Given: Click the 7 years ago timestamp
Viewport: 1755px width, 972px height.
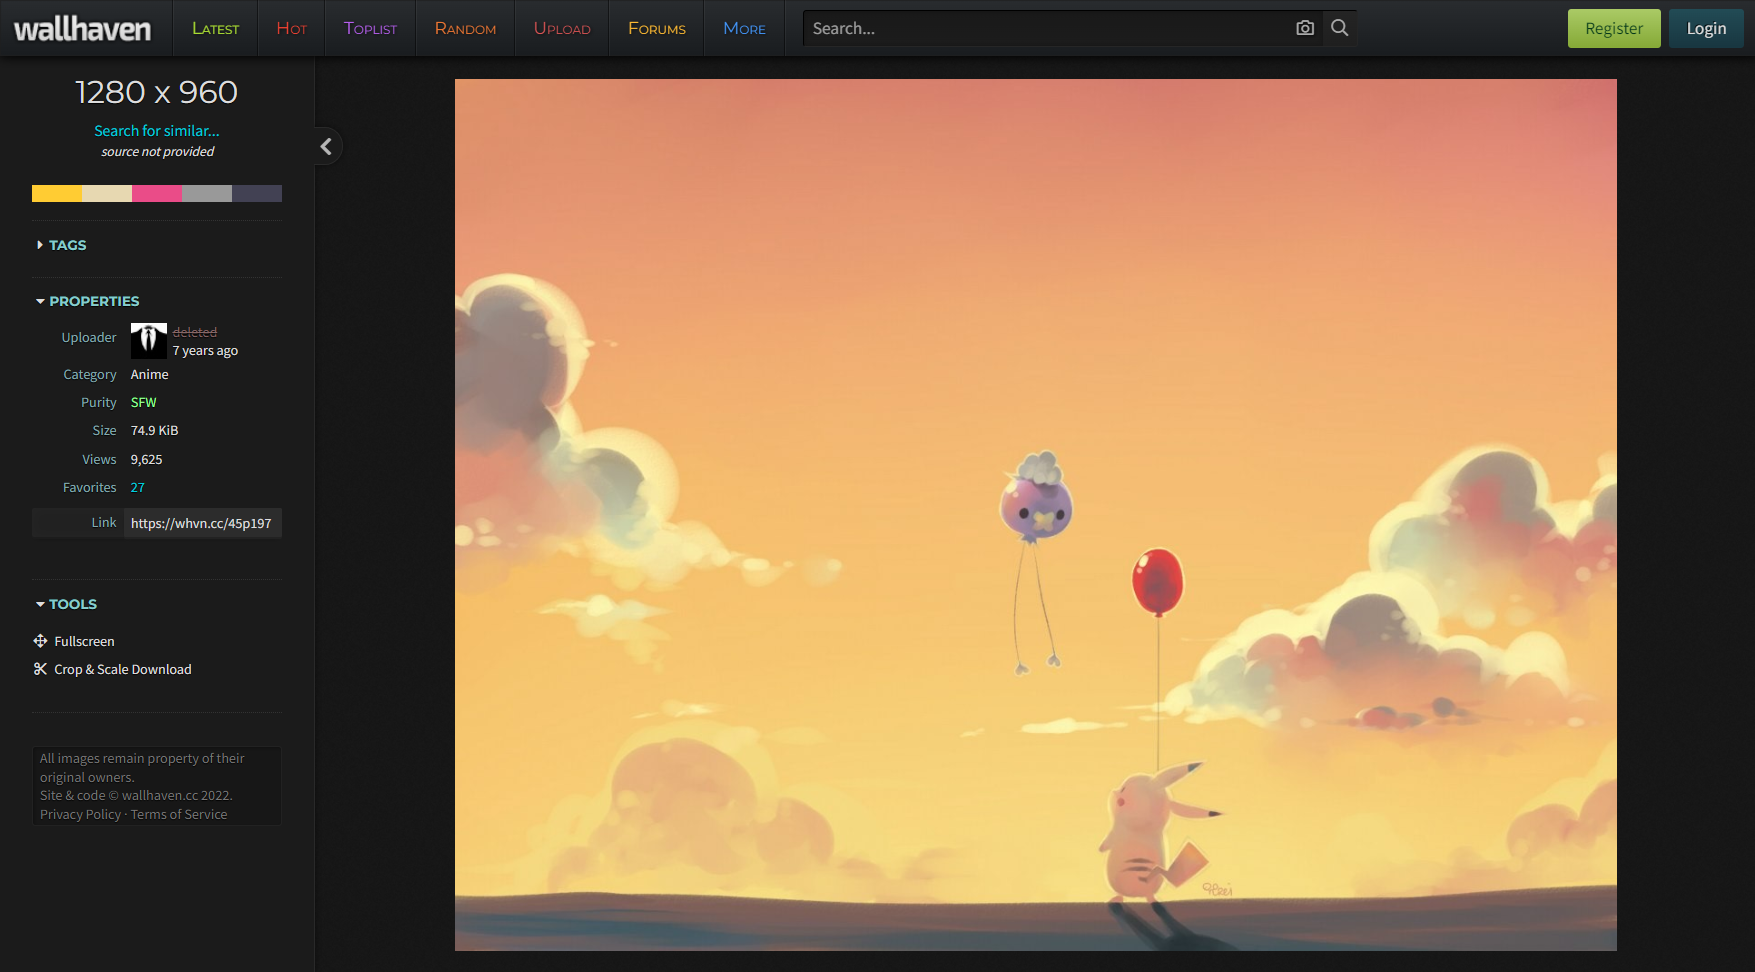Looking at the screenshot, I should [x=205, y=351].
